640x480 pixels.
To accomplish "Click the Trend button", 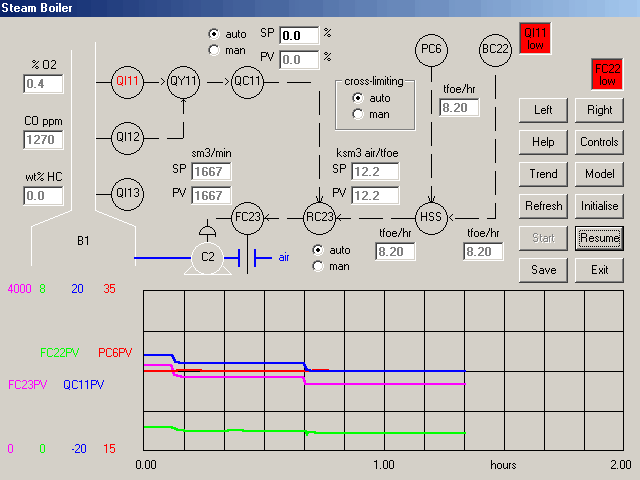I will click(x=543, y=174).
